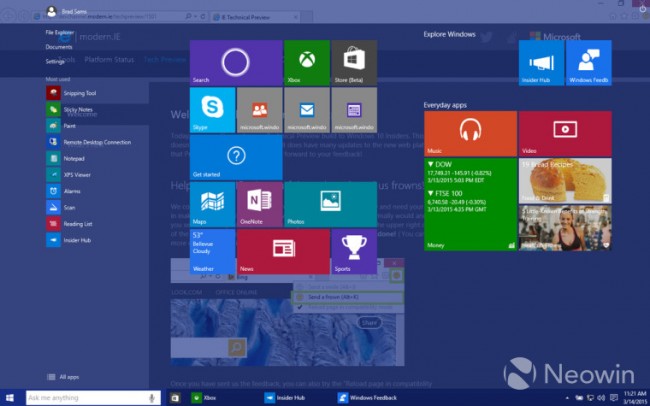Open XPS Viewer from the list

tap(68, 175)
